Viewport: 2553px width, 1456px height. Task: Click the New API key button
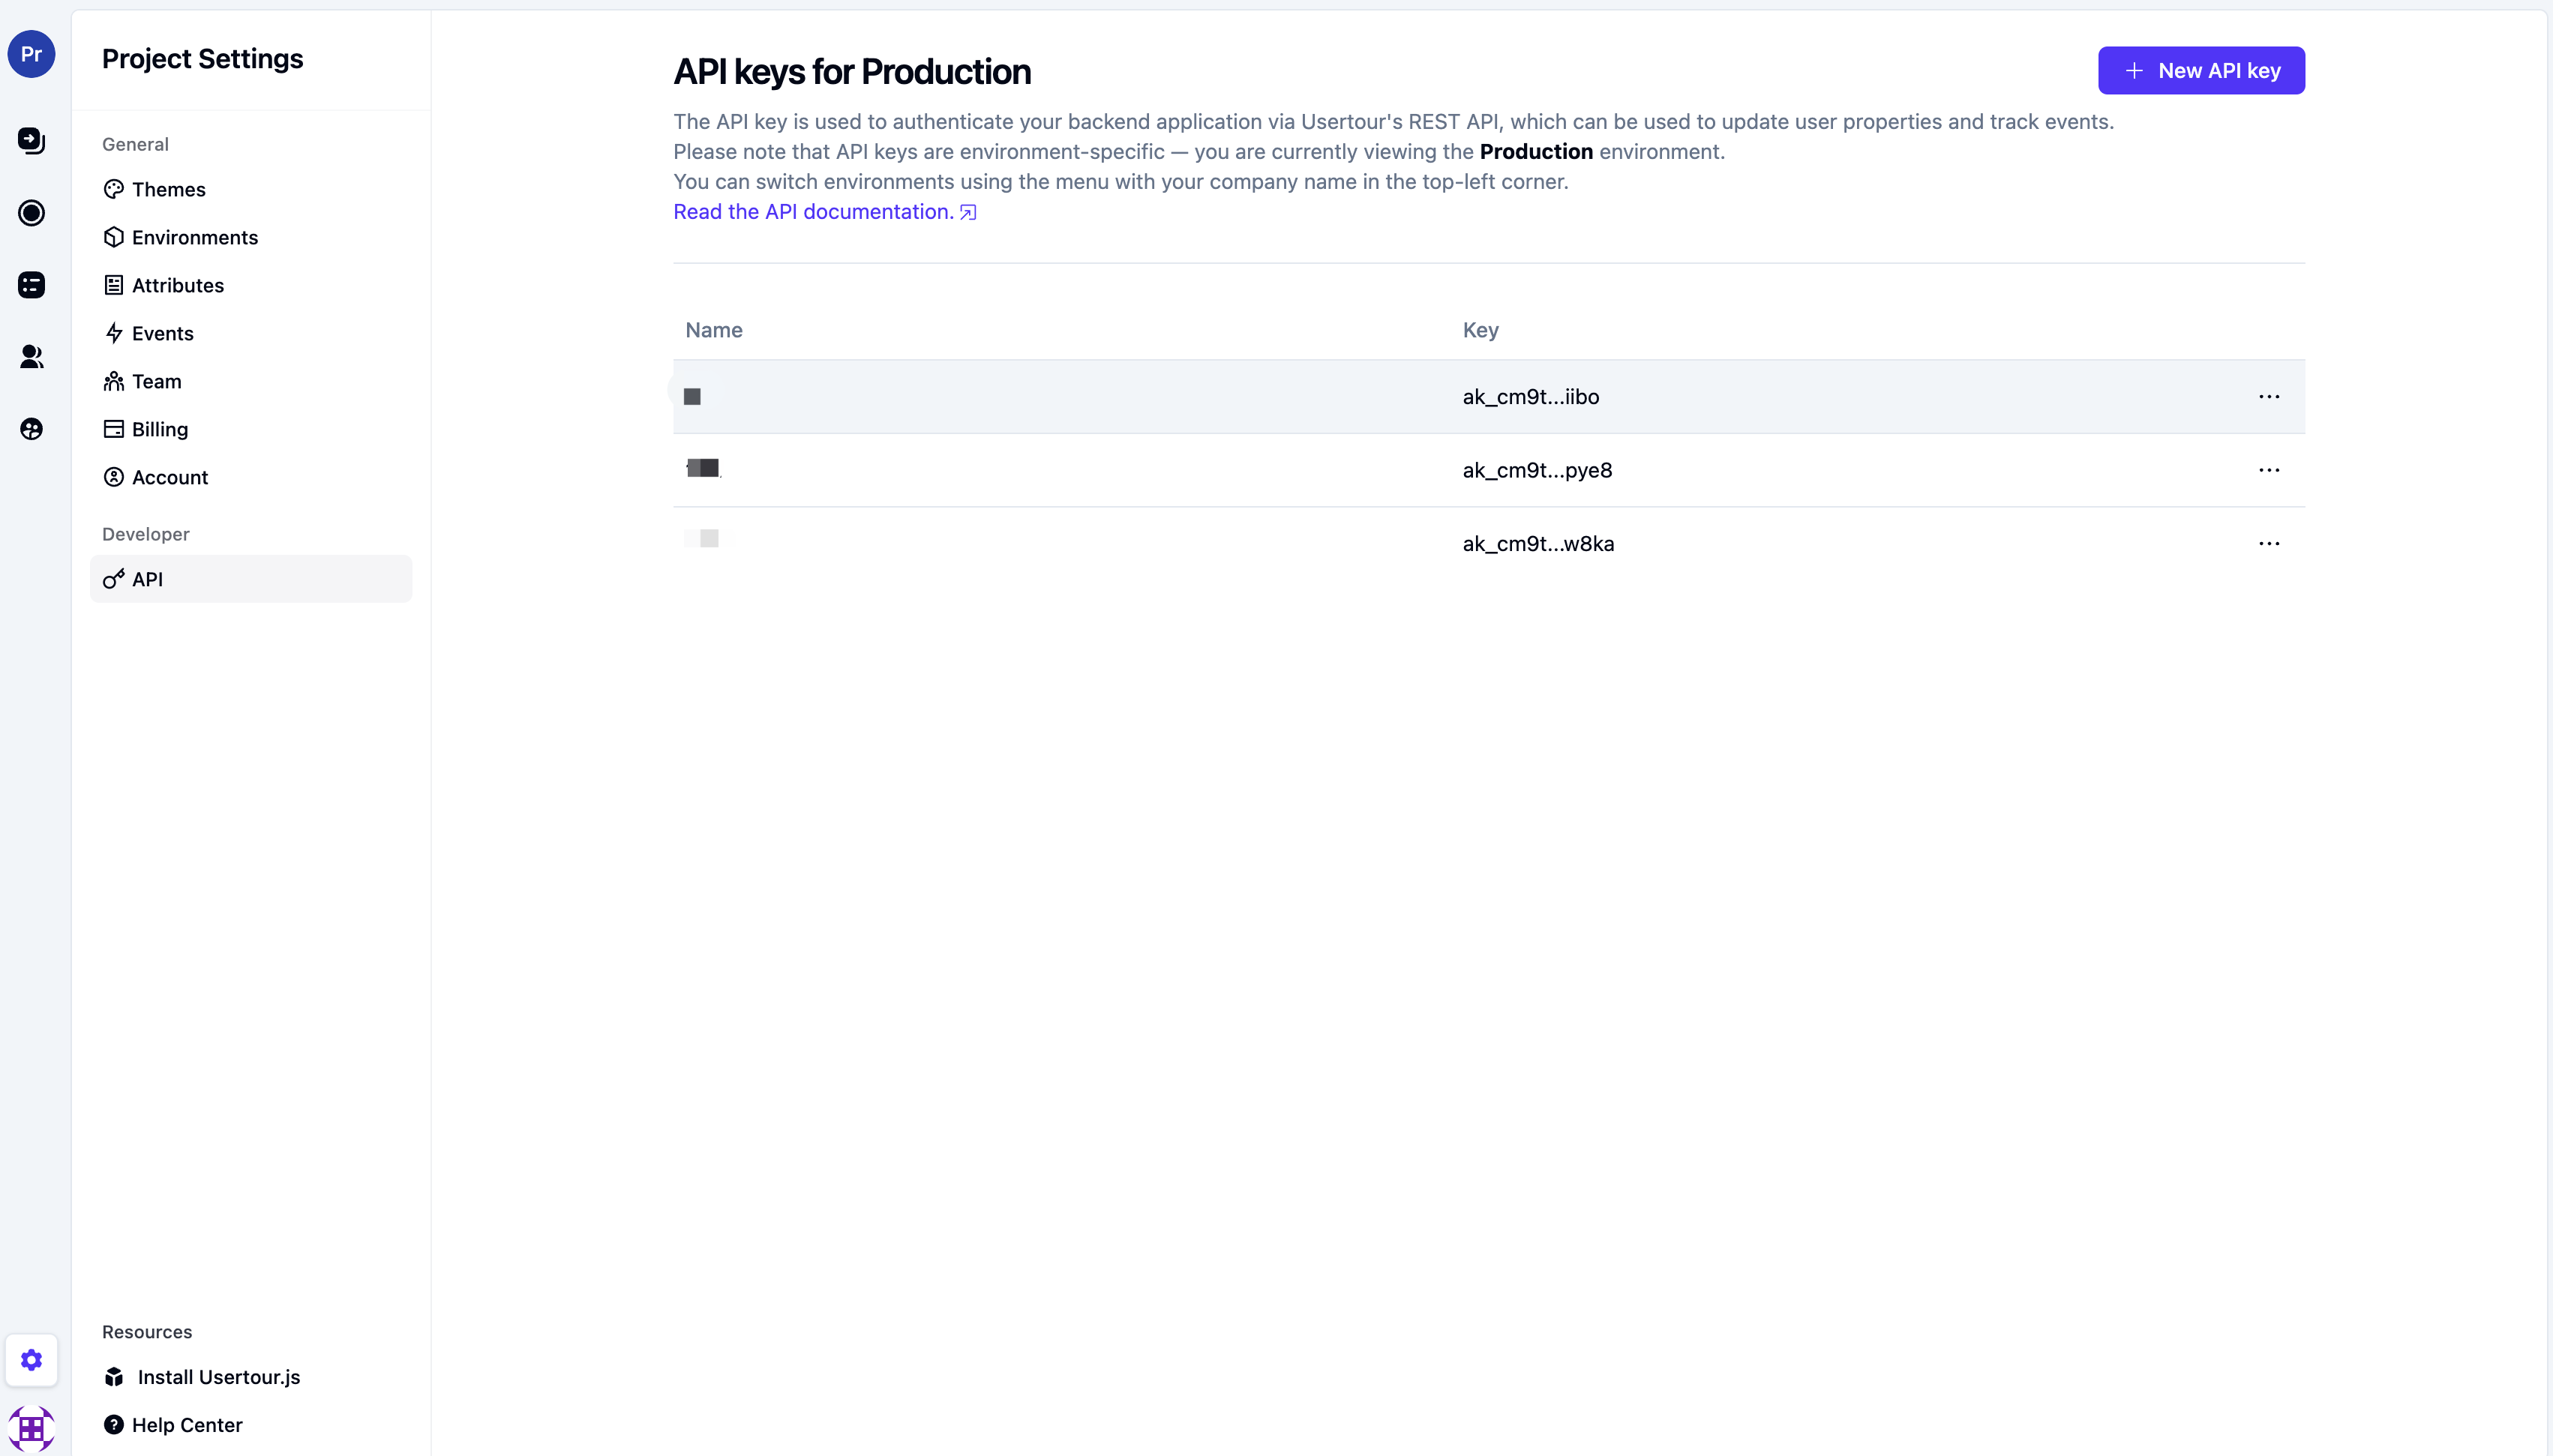(2200, 71)
